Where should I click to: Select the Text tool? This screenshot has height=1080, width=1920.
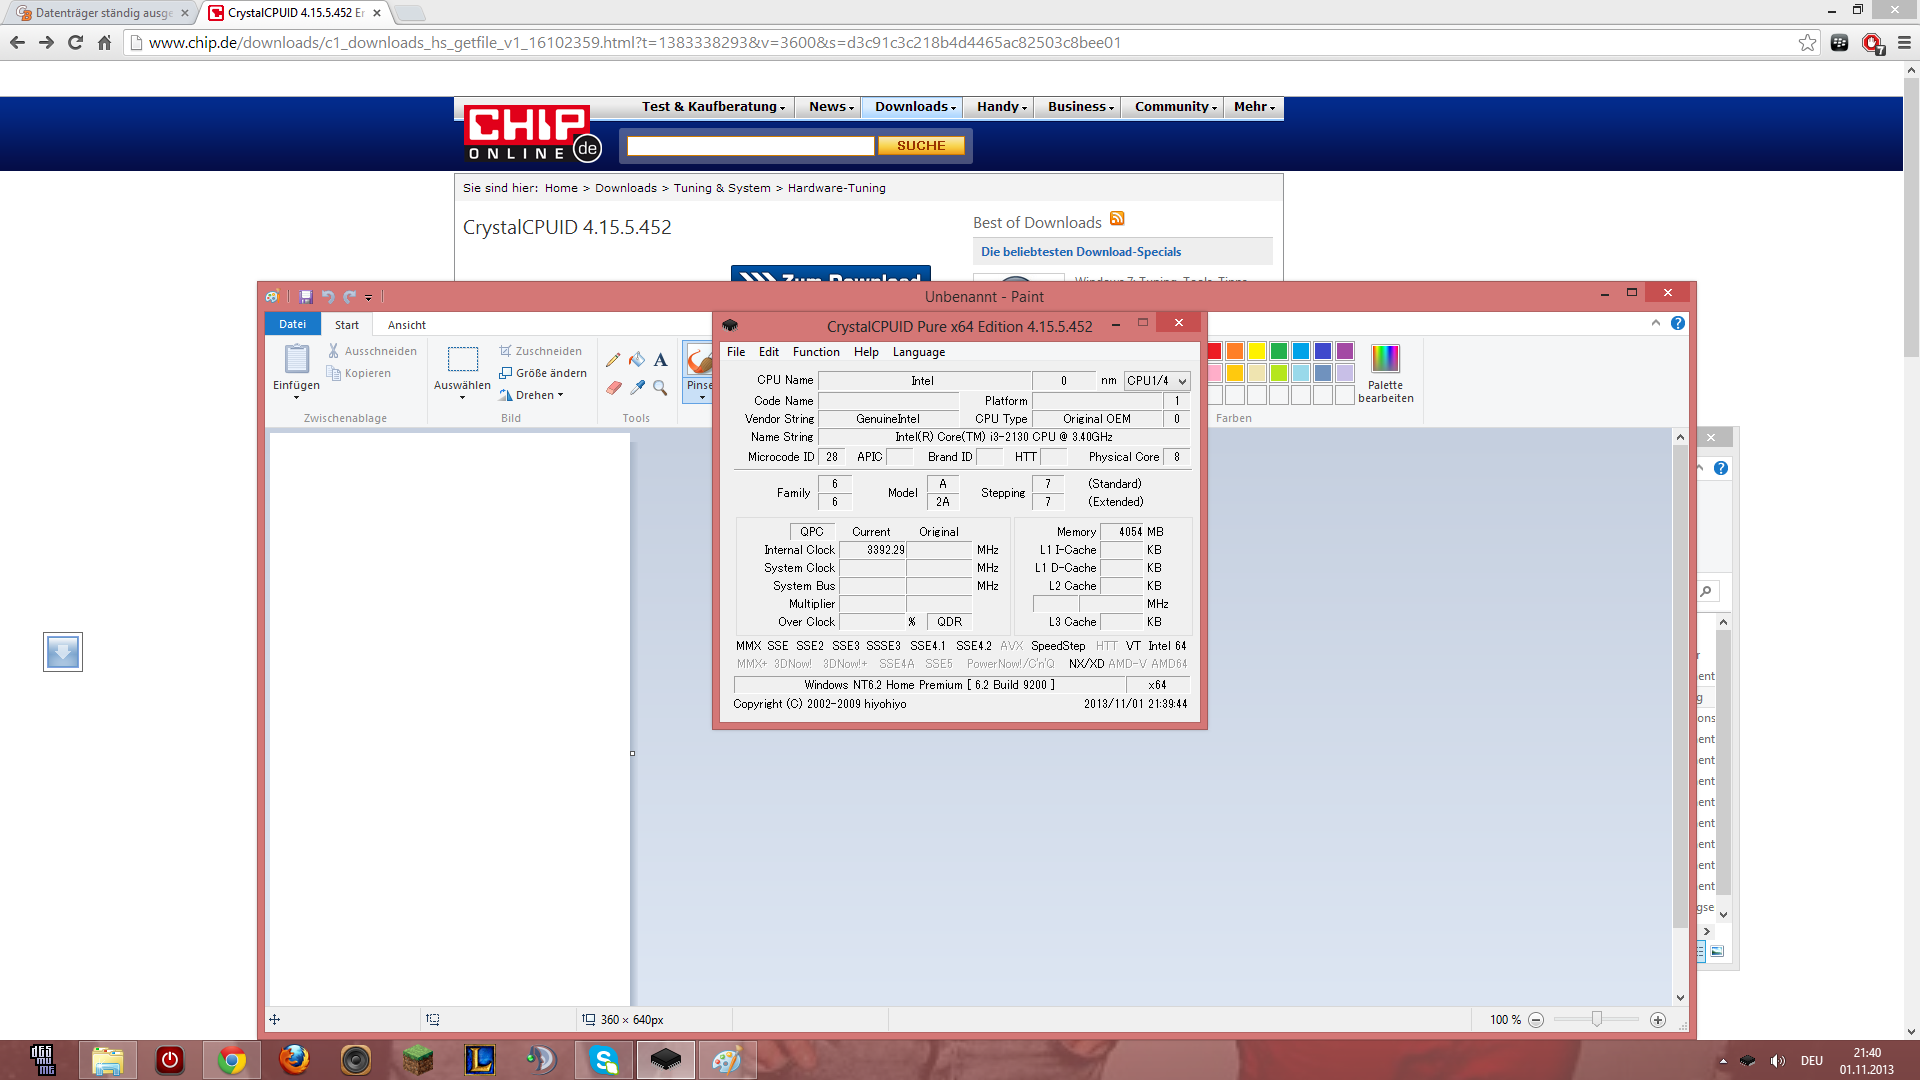660,360
